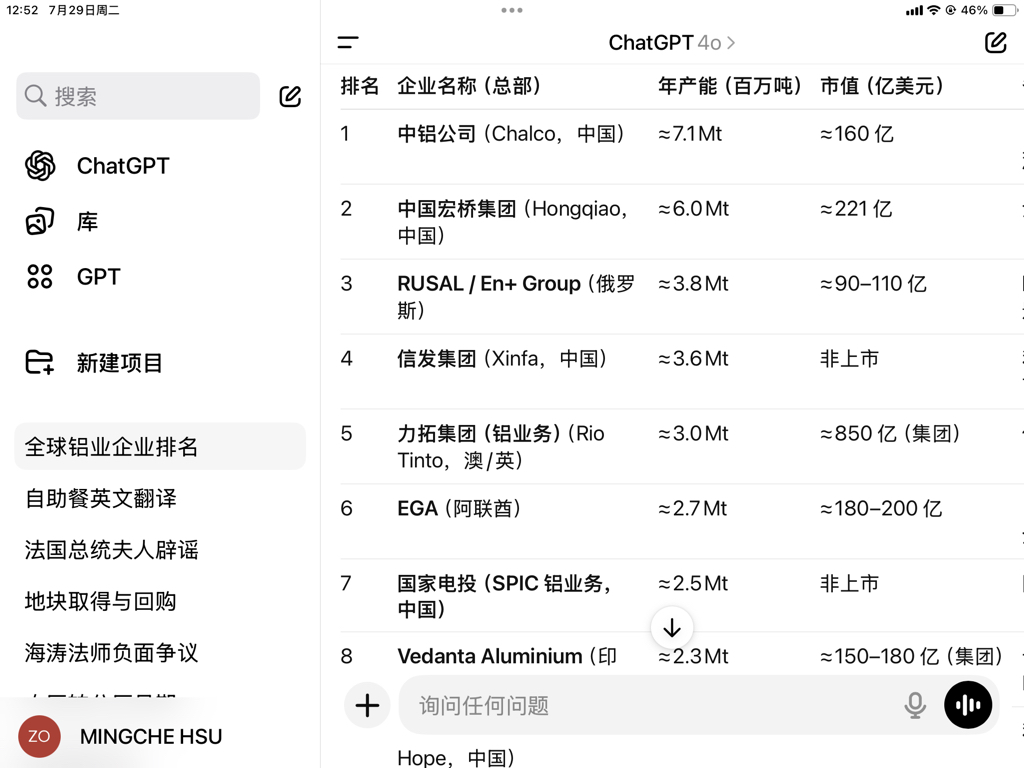The width and height of the screenshot is (1024, 768).
Task: Toggle the sidebar with the hamburger icon
Action: point(348,42)
